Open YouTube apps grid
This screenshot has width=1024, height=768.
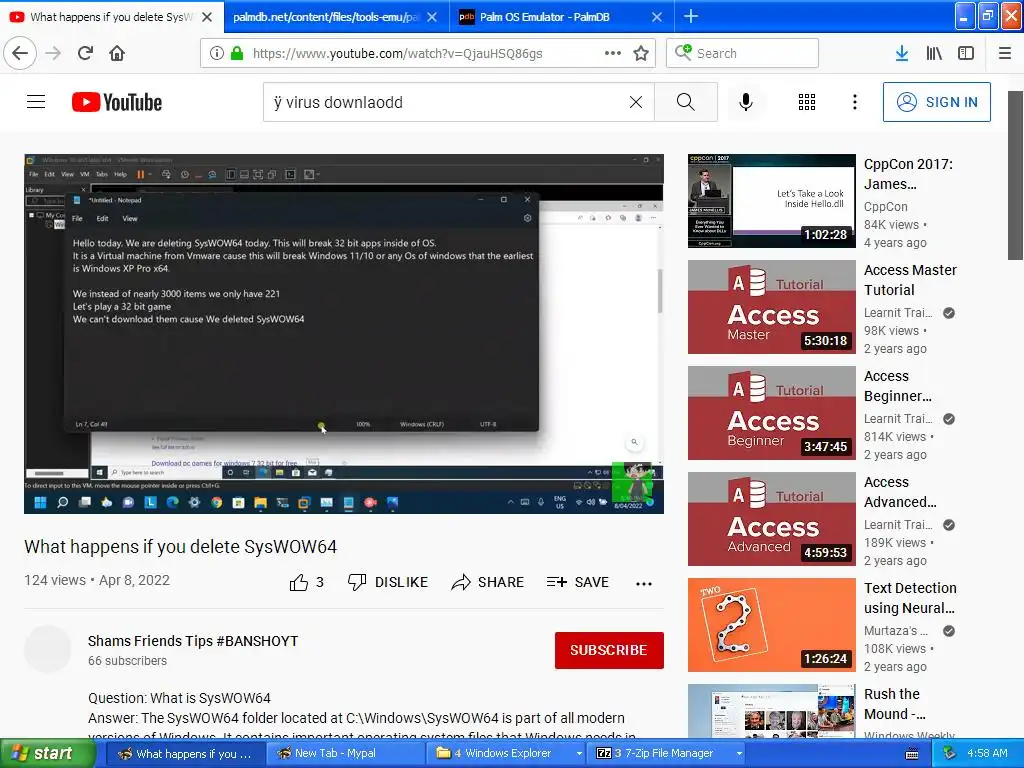(807, 102)
